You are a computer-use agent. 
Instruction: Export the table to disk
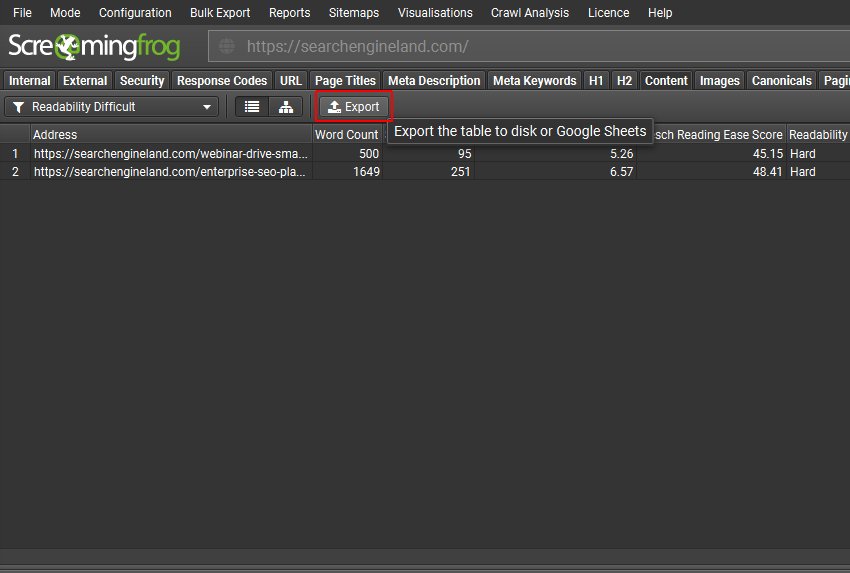pyautogui.click(x=353, y=107)
